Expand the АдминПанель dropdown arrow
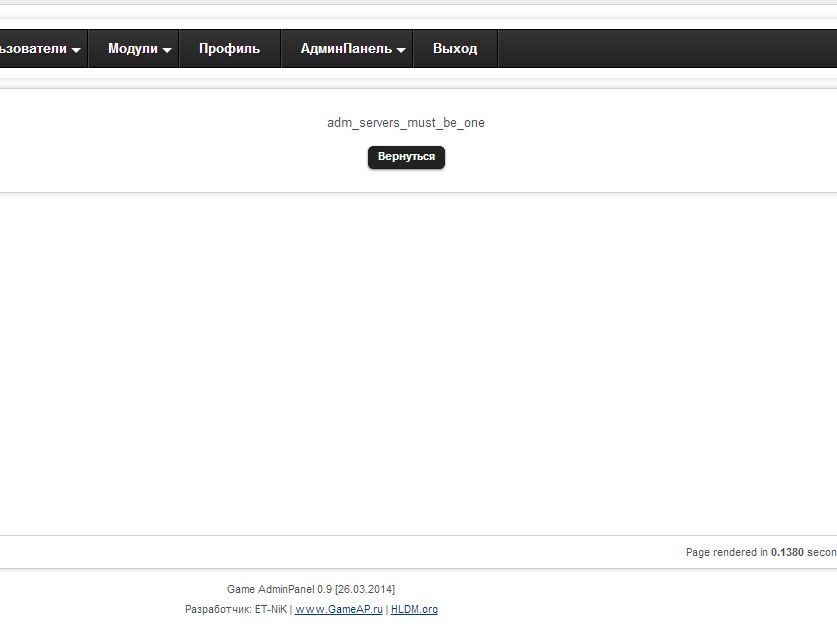 pos(401,50)
